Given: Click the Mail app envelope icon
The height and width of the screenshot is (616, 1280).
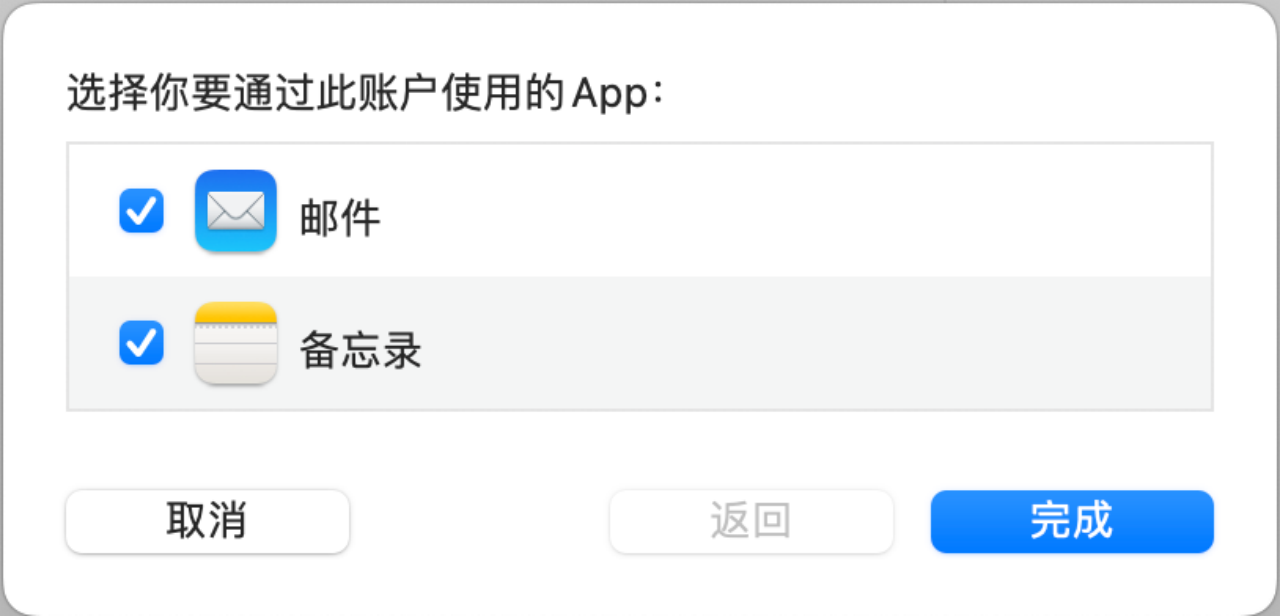Looking at the screenshot, I should click(x=236, y=211).
